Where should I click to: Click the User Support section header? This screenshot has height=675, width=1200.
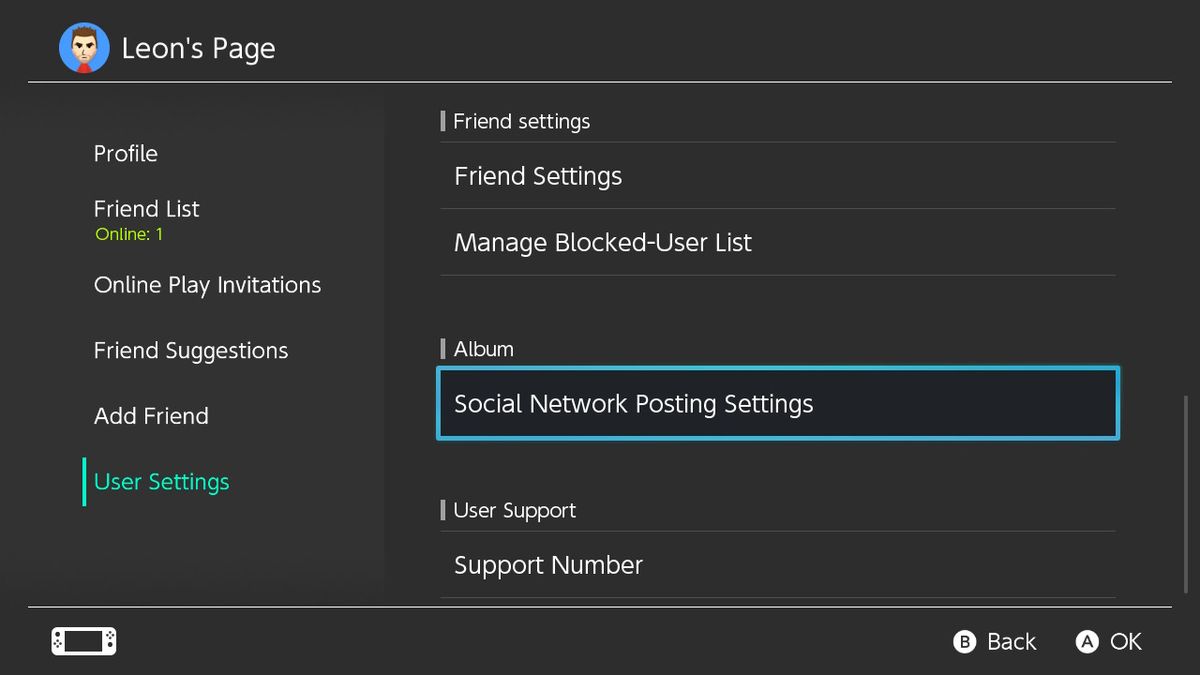(x=514, y=510)
